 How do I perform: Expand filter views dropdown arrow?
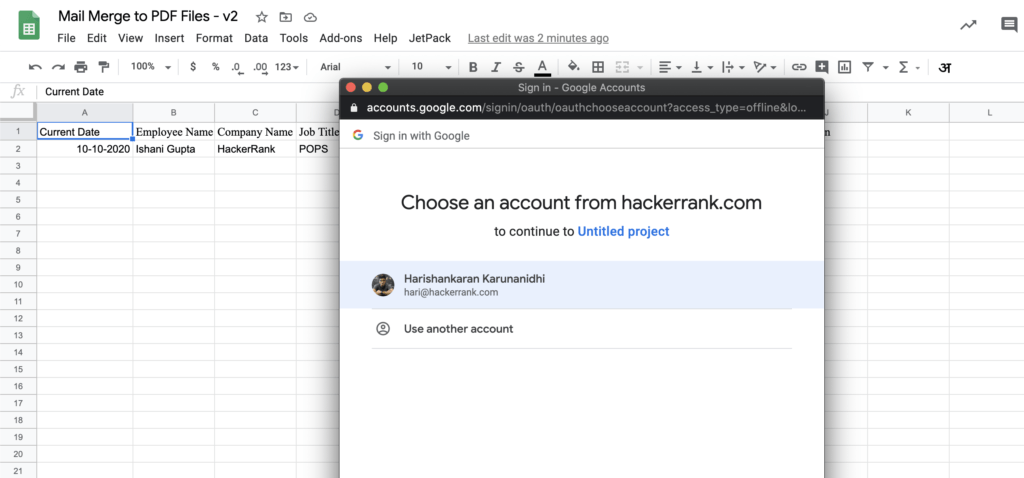pyautogui.click(x=886, y=67)
